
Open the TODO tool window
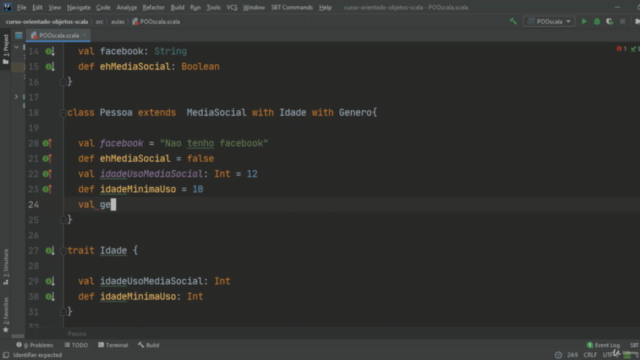[x=76, y=345]
